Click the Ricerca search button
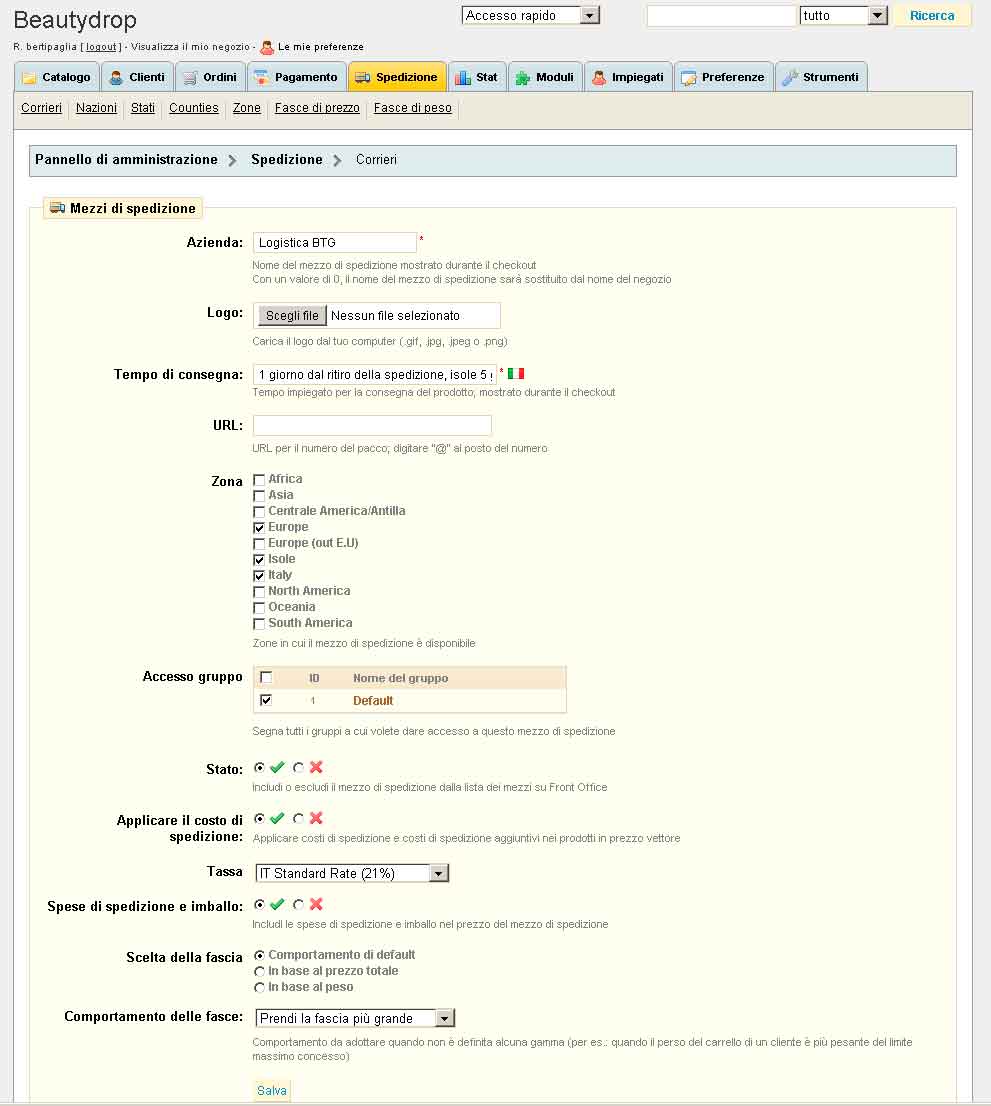Screen dimensions: 991x1106 pyautogui.click(x=932, y=16)
